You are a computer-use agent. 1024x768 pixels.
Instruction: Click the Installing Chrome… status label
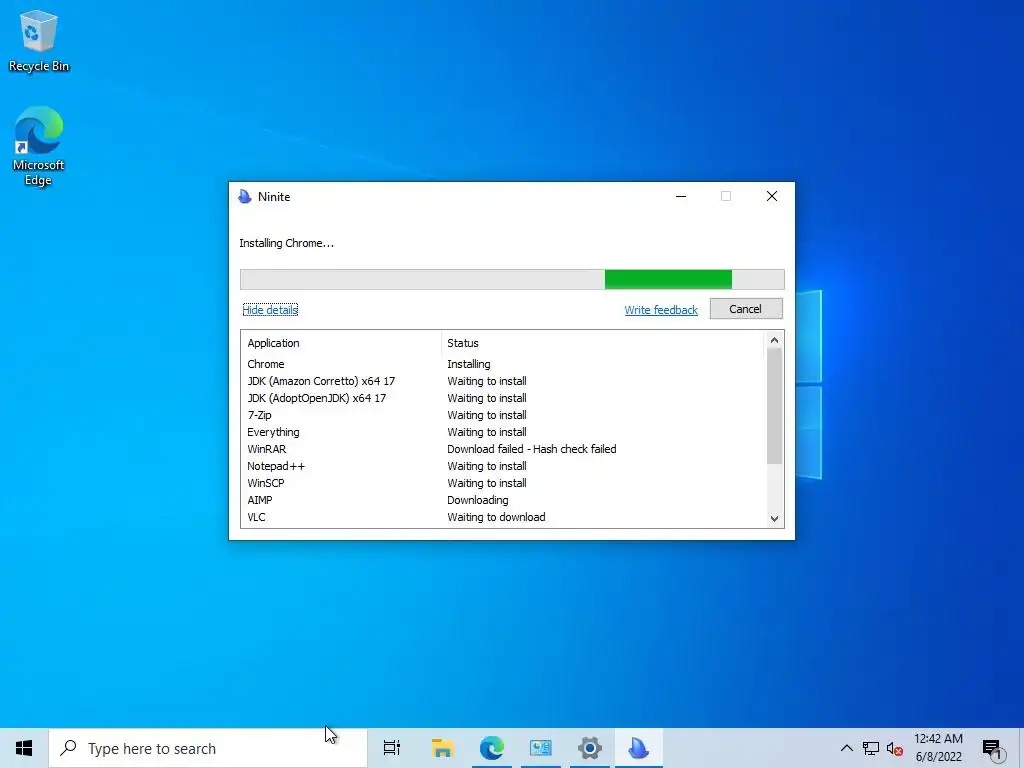click(x=286, y=243)
